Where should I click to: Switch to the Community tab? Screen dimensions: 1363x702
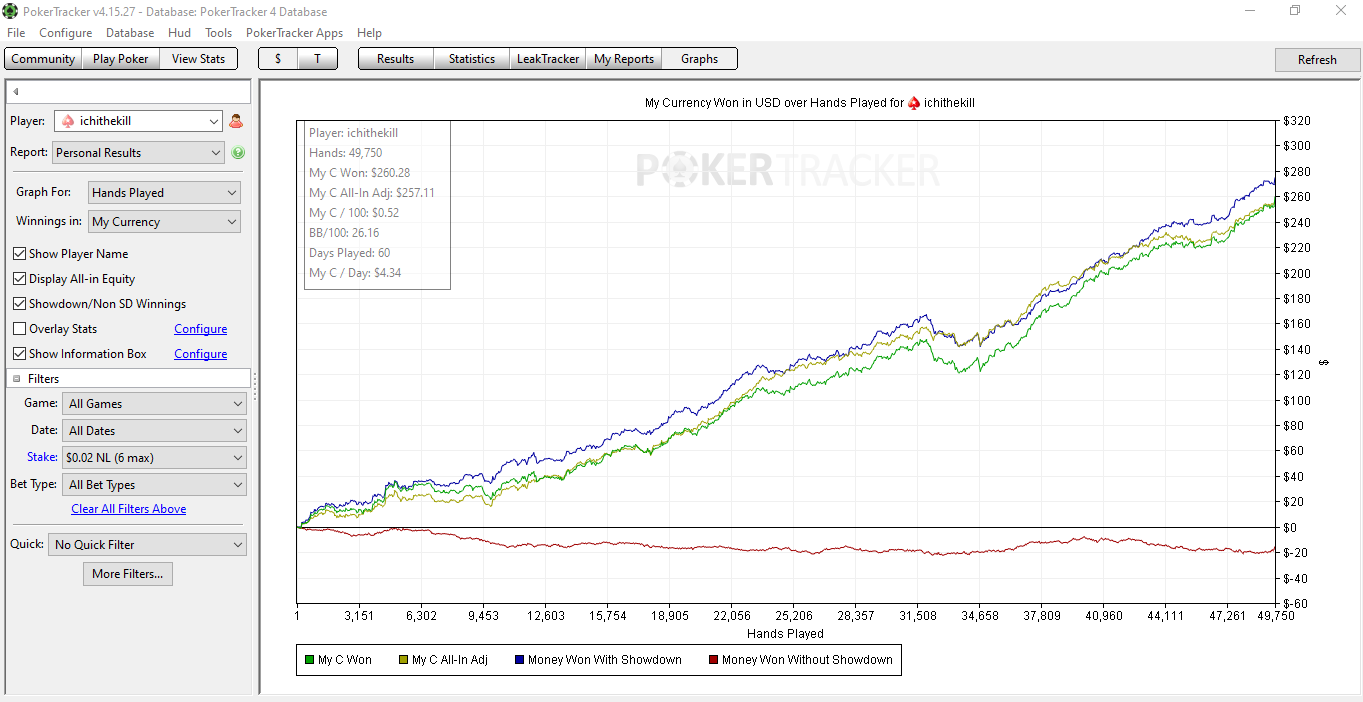coord(43,59)
